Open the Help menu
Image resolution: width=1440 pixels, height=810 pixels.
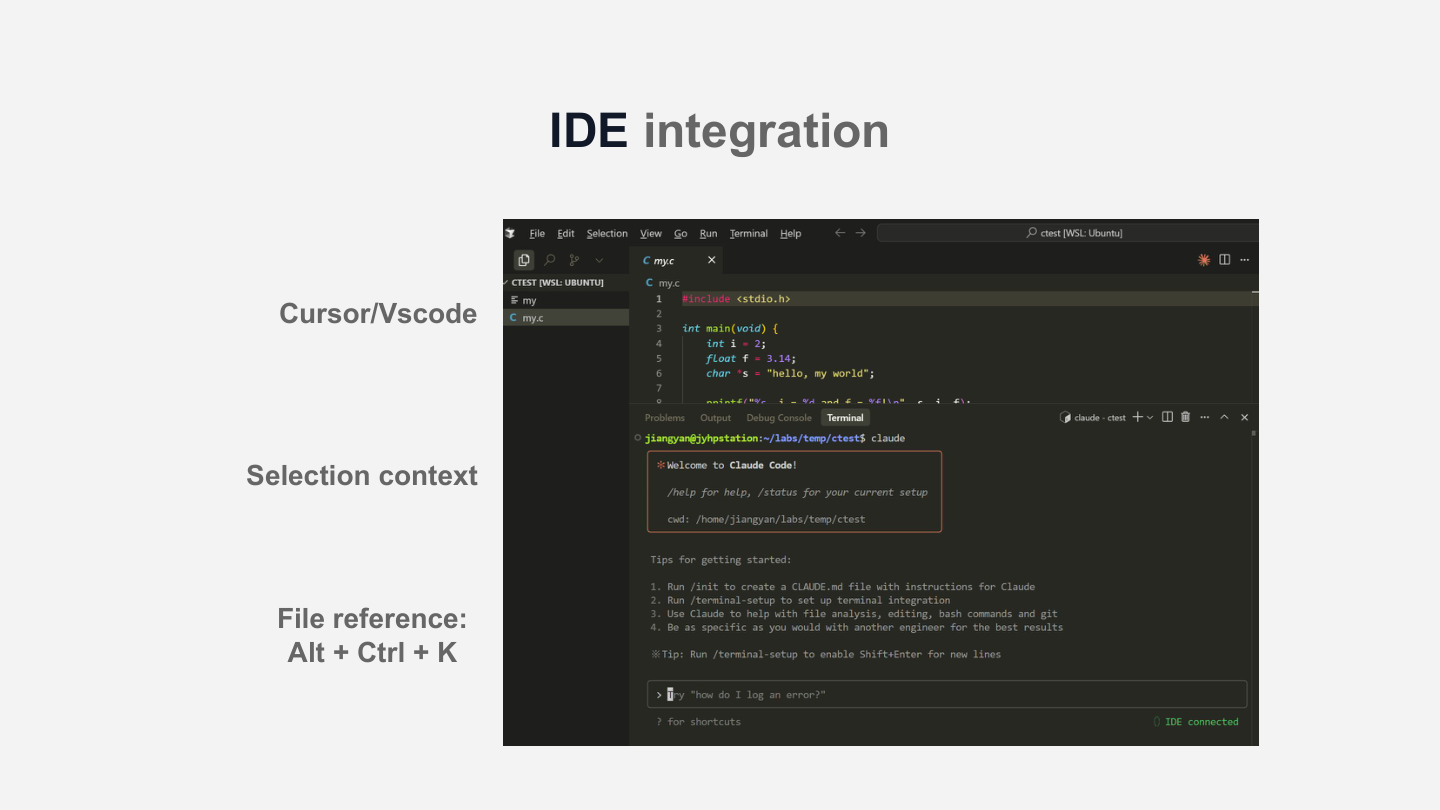pyautogui.click(x=791, y=233)
